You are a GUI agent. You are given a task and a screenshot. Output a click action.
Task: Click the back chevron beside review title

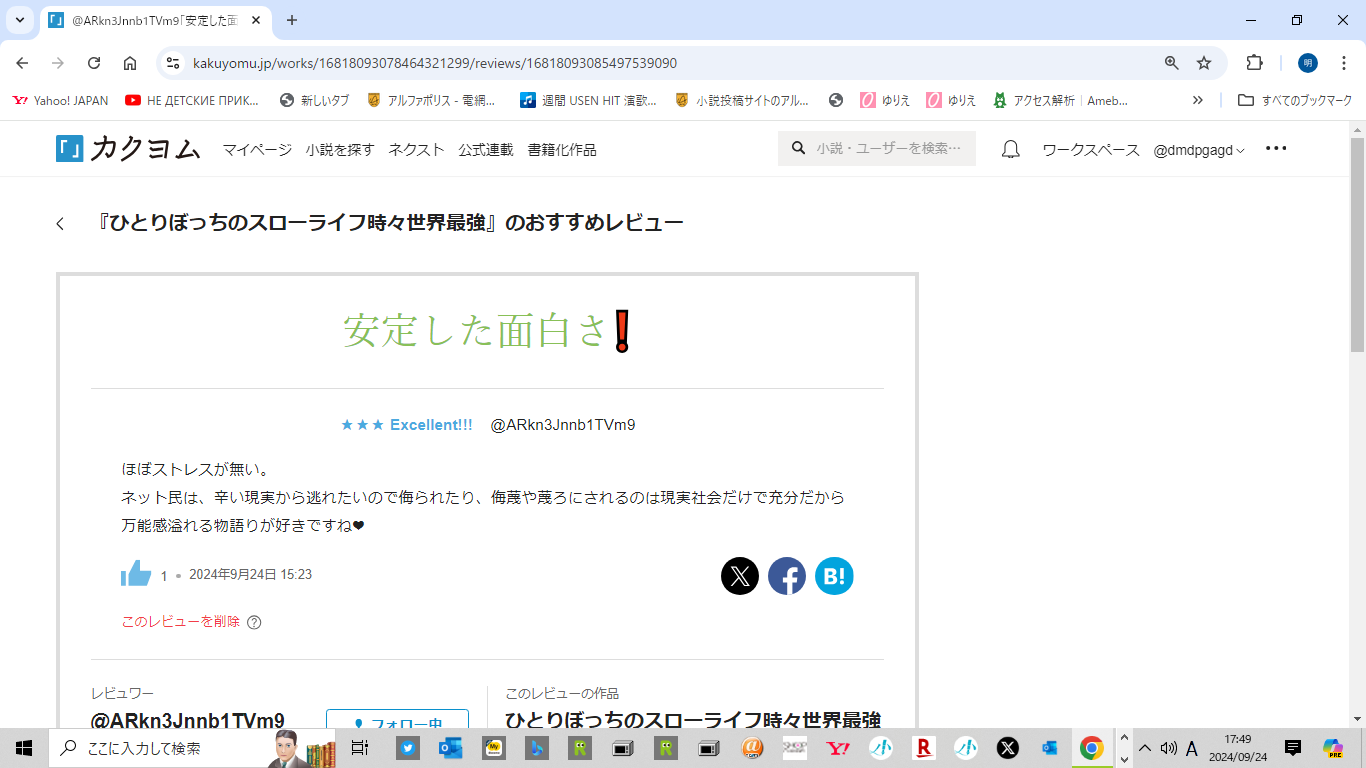point(60,223)
